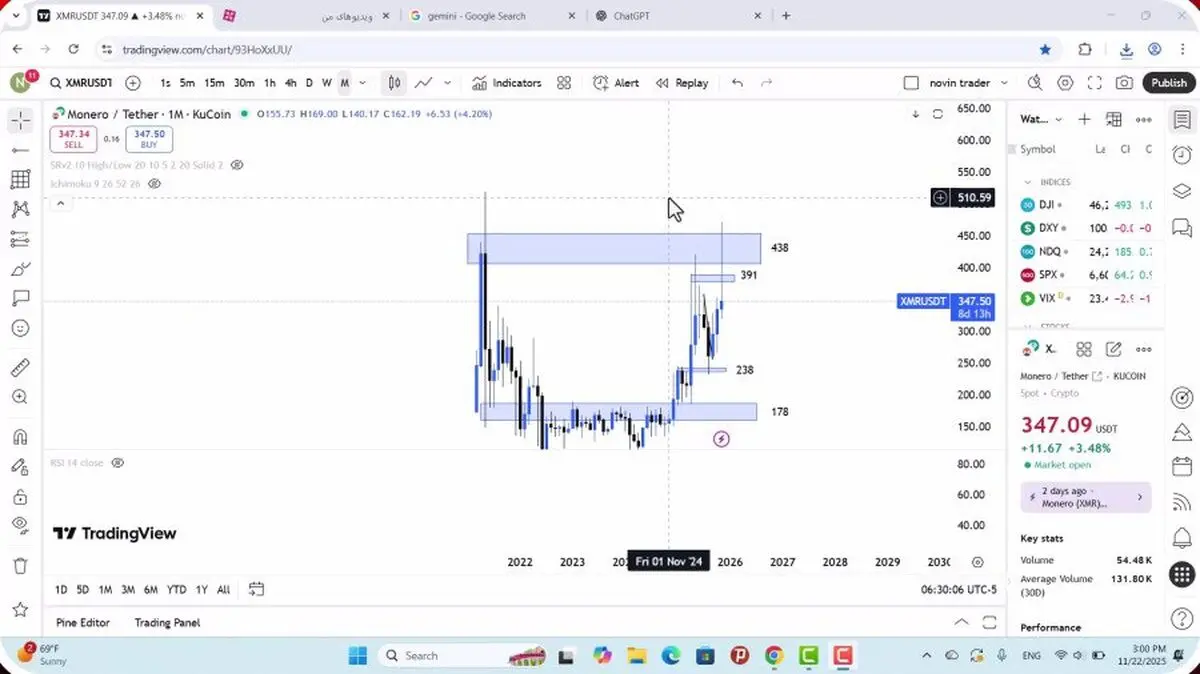Show All date range
This screenshot has width=1200, height=674.
point(223,589)
